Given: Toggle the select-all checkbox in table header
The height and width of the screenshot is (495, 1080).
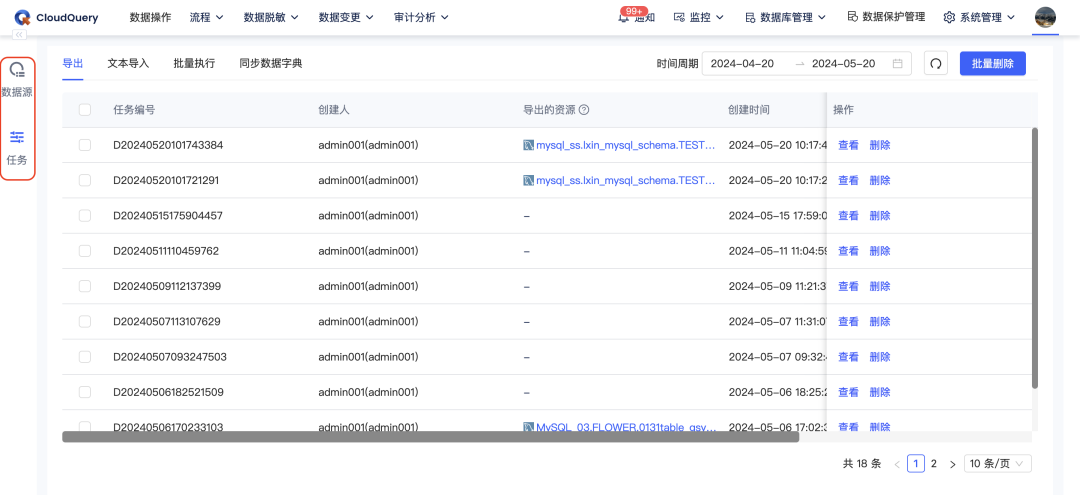Looking at the screenshot, I should [x=85, y=109].
